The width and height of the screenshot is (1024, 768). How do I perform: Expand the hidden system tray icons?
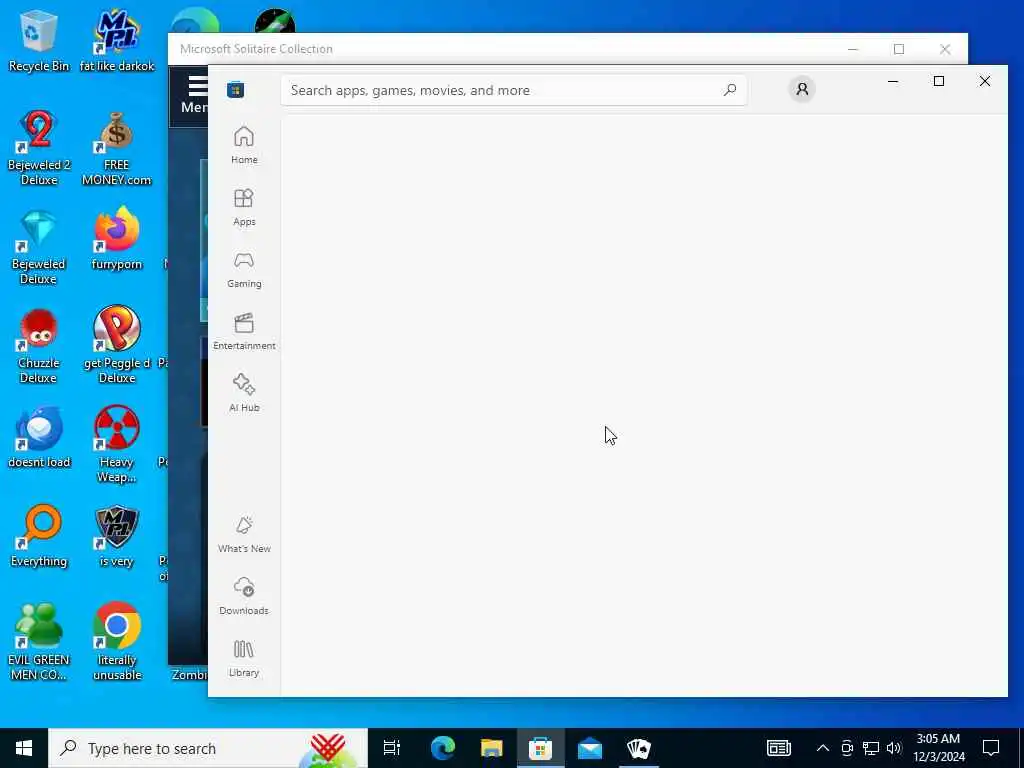pos(823,748)
